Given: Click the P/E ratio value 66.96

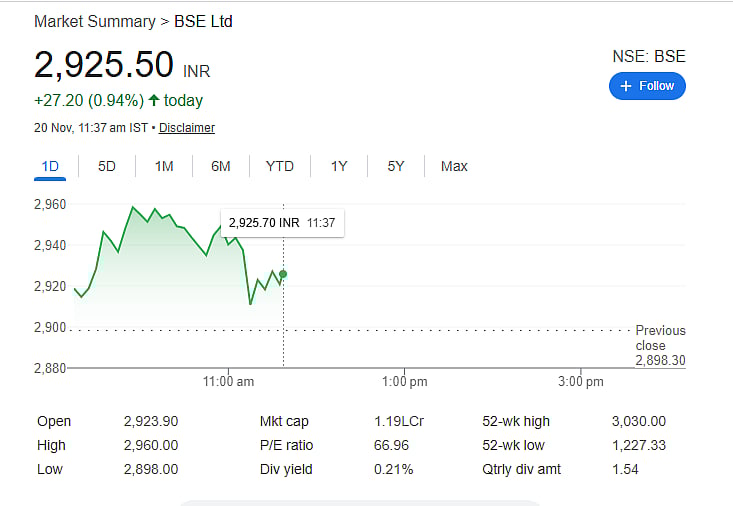Looking at the screenshot, I should pos(393,445).
